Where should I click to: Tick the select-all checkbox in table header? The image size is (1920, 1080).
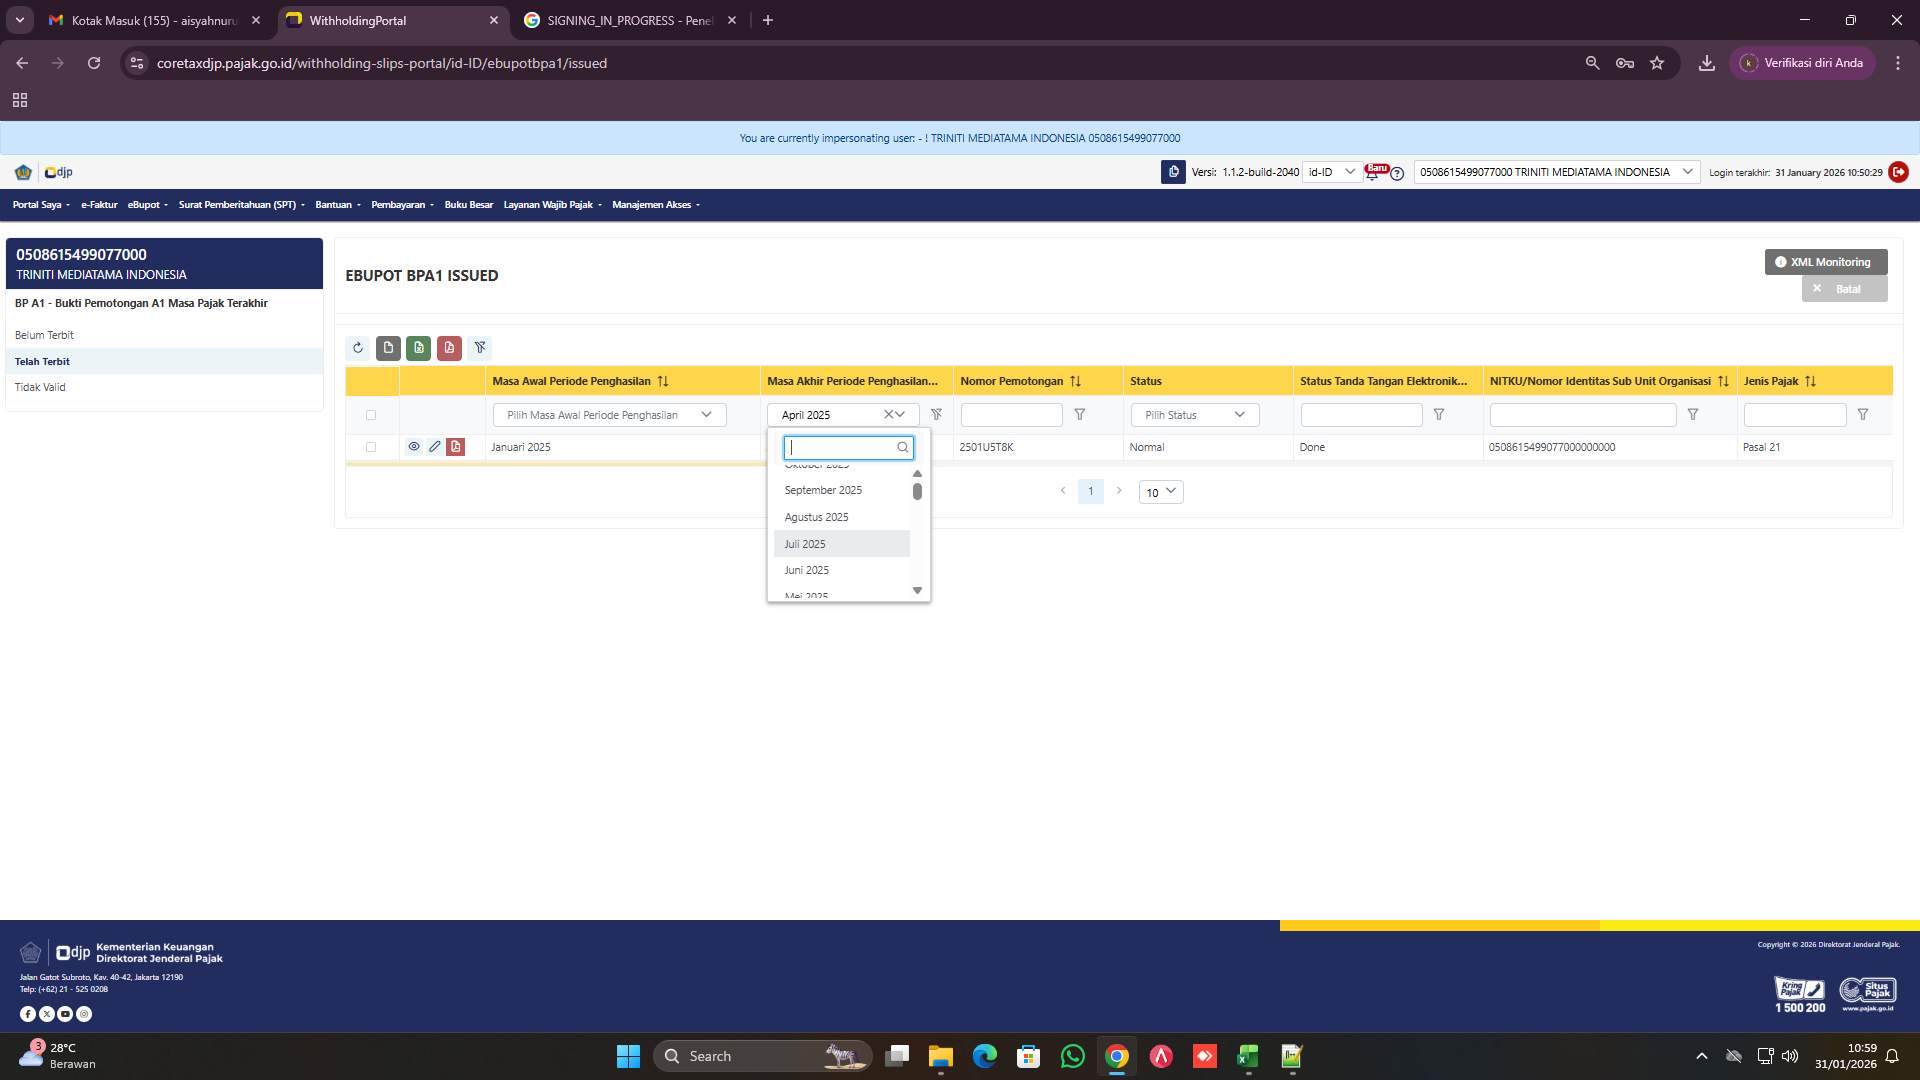(x=371, y=381)
